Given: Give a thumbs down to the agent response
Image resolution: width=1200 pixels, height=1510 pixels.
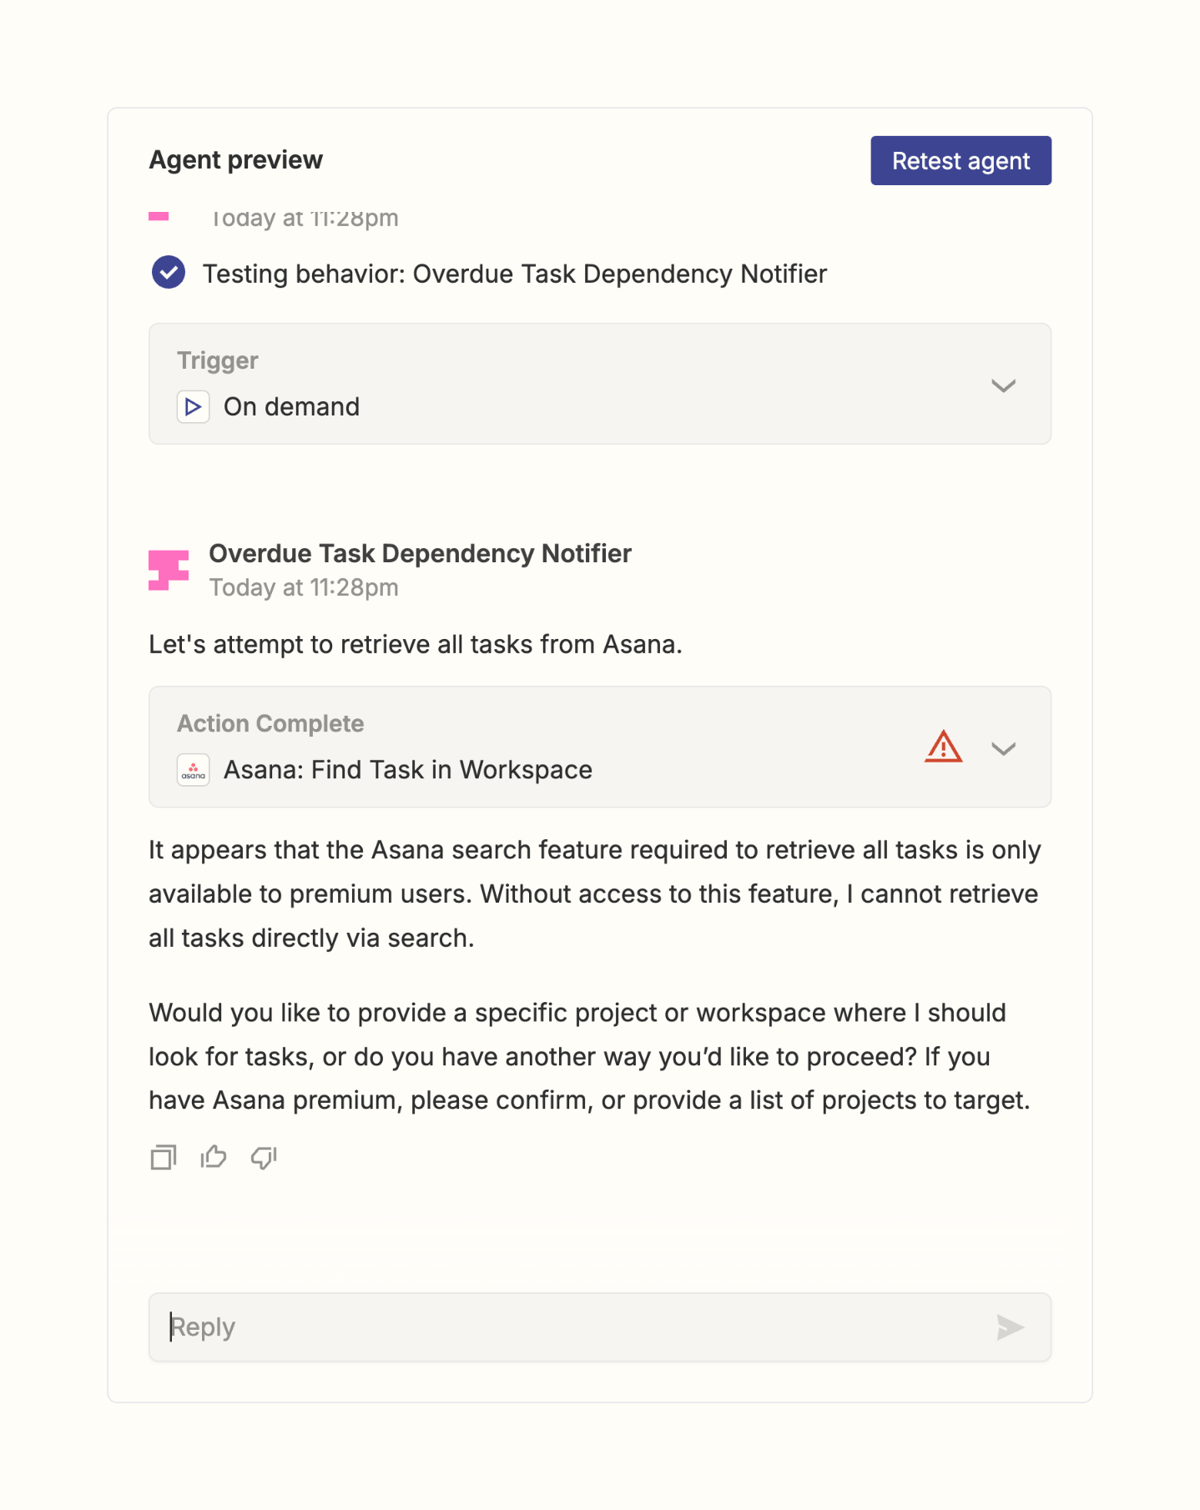Looking at the screenshot, I should [x=263, y=1159].
